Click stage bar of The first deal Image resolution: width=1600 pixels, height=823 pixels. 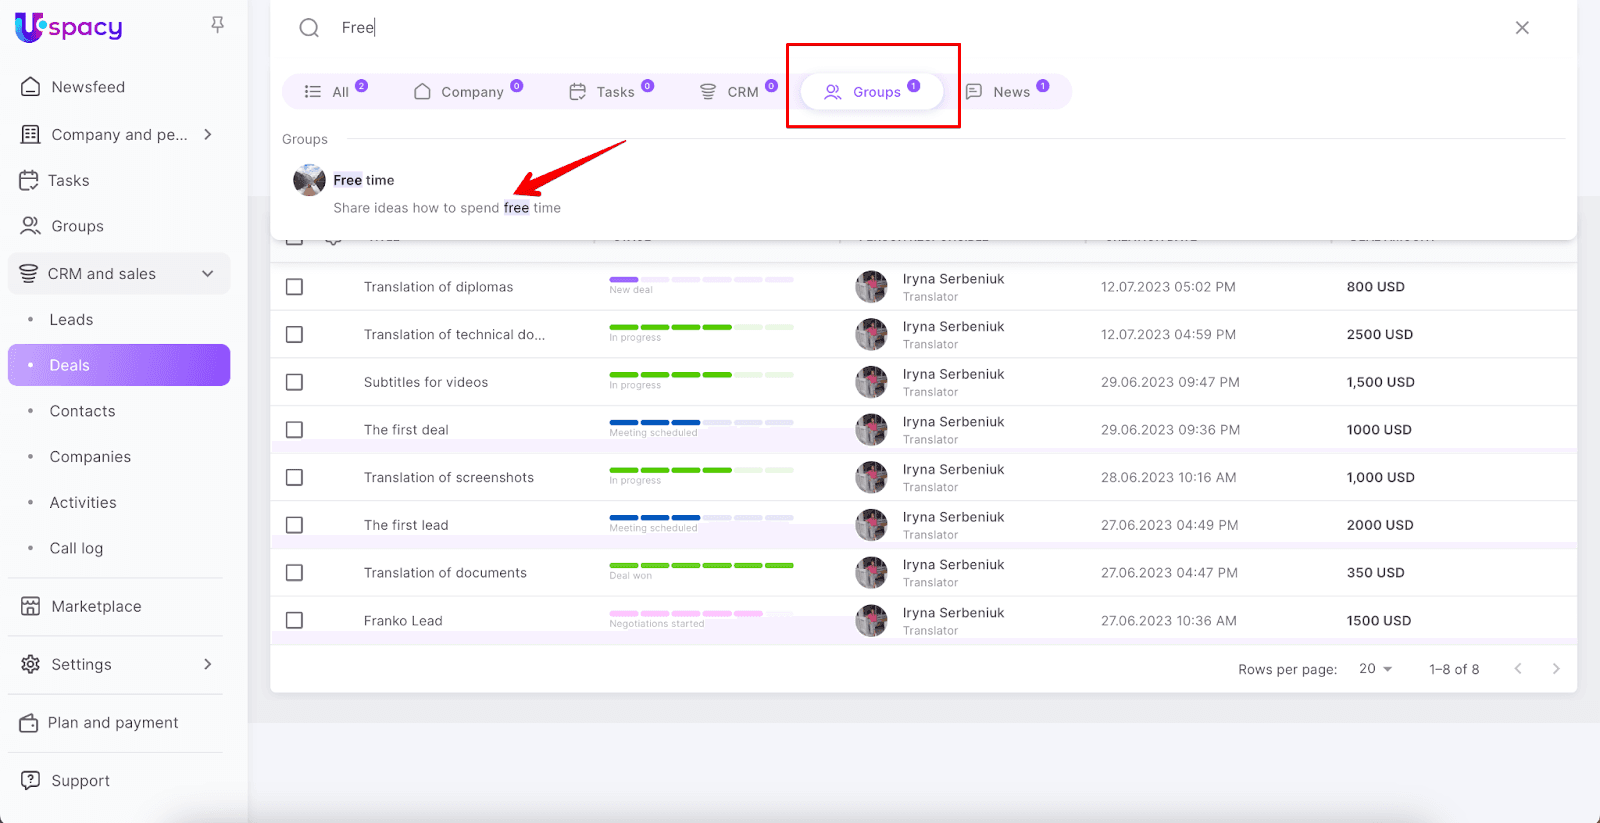tap(700, 423)
